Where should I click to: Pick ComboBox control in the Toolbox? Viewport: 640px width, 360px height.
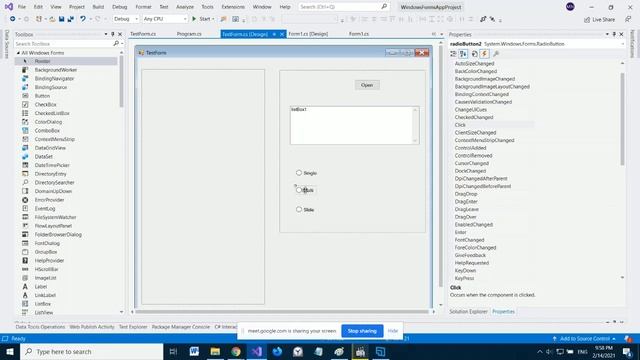point(47,131)
